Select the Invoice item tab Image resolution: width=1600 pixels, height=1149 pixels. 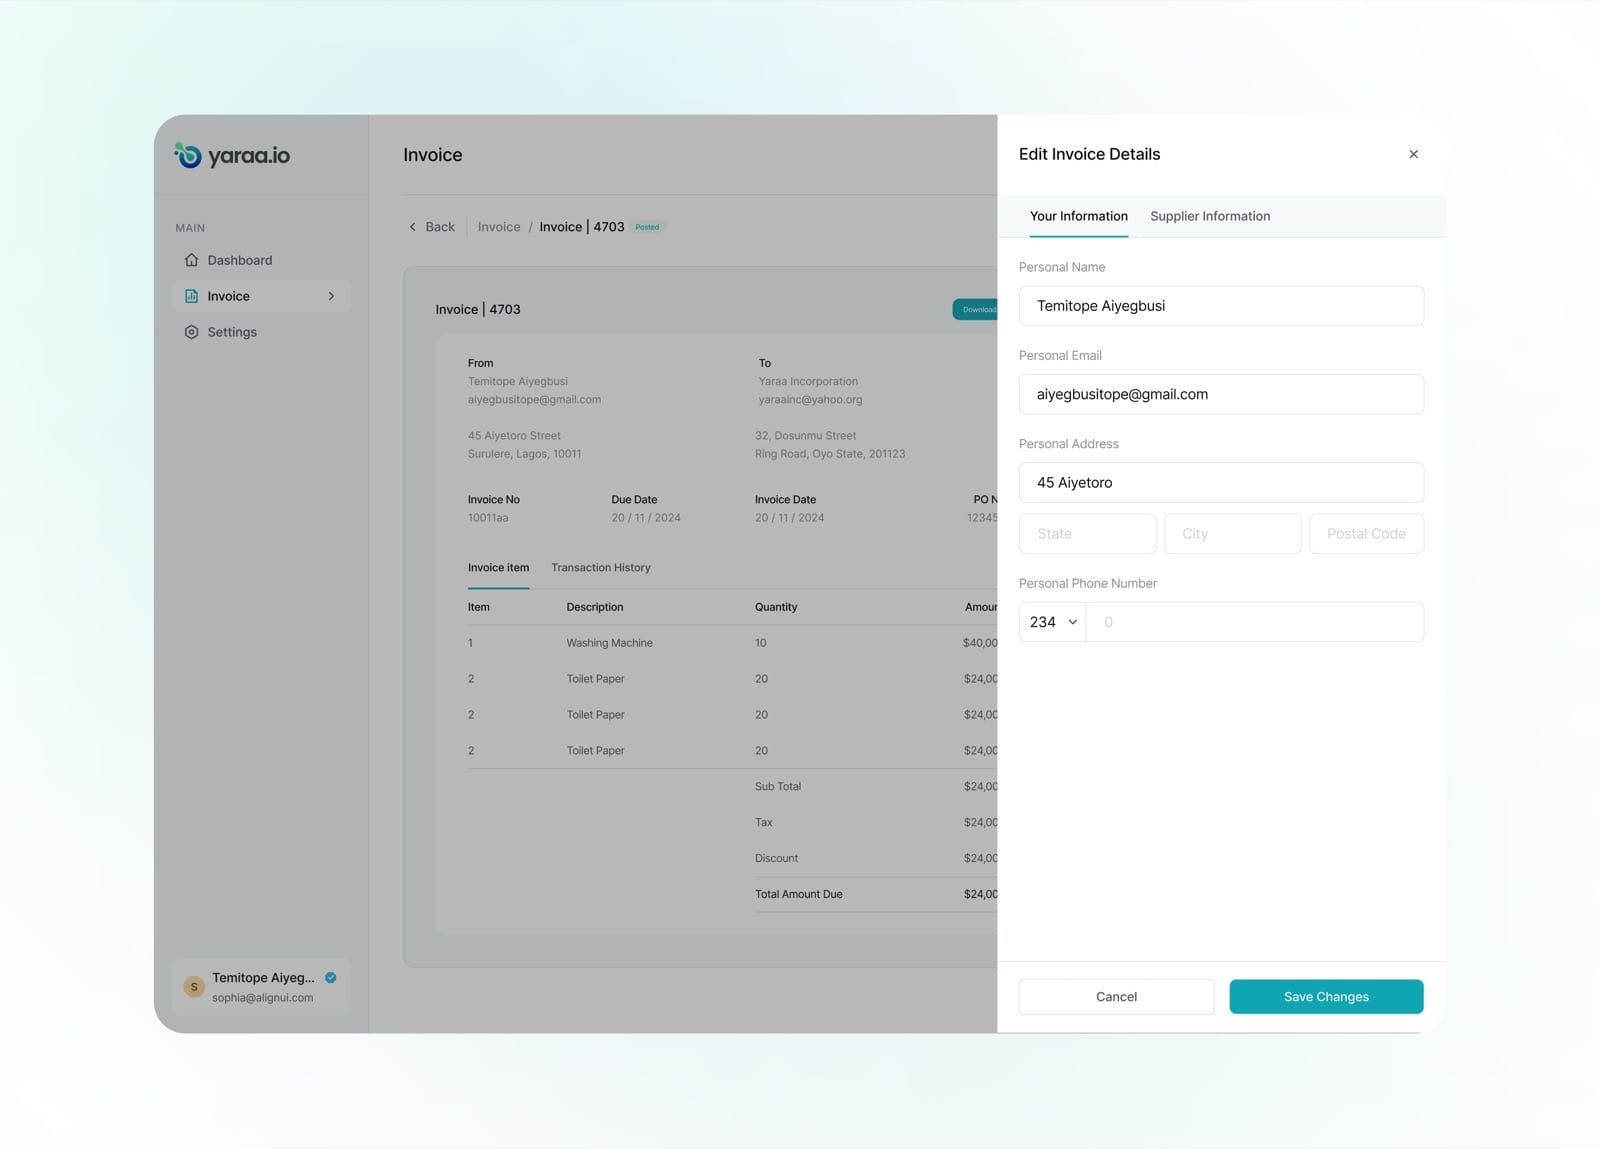(x=498, y=567)
